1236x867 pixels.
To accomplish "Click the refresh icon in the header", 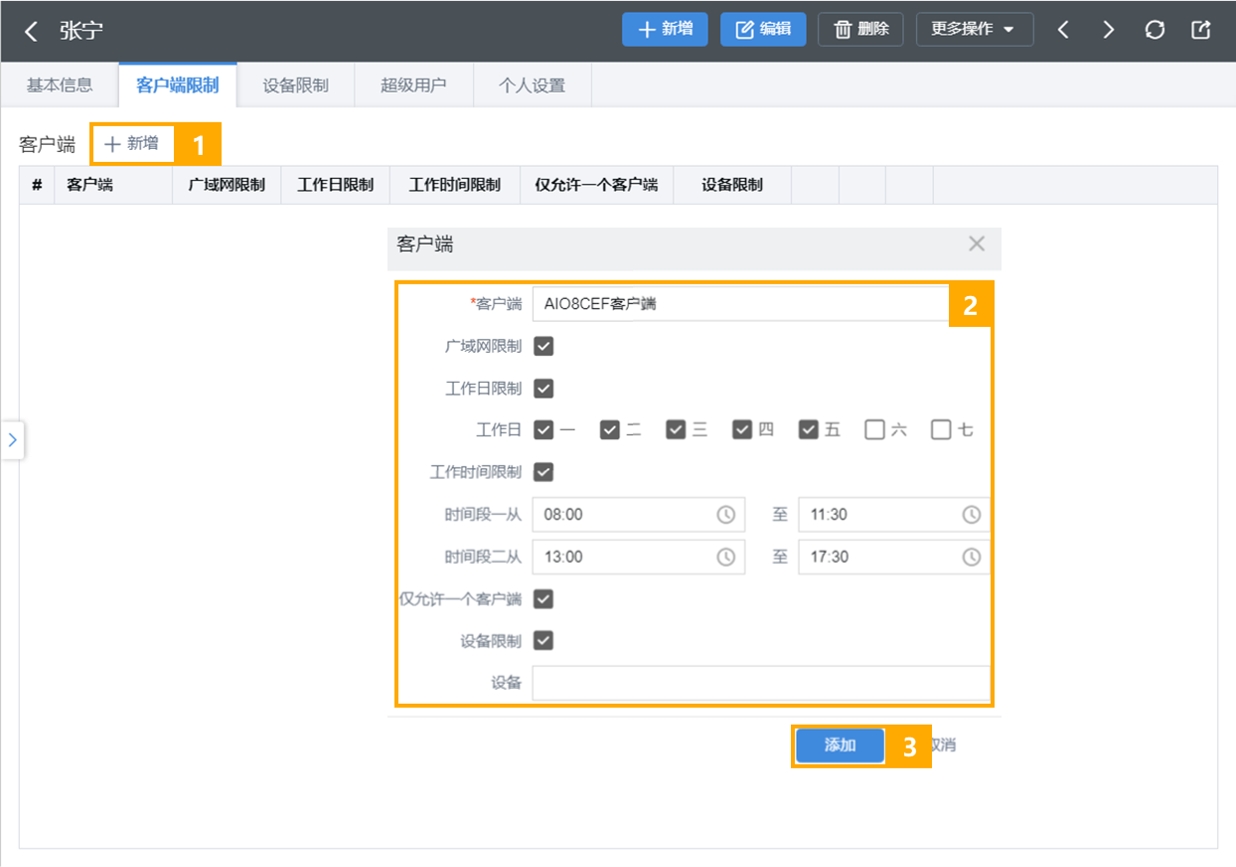I will click(x=1155, y=30).
